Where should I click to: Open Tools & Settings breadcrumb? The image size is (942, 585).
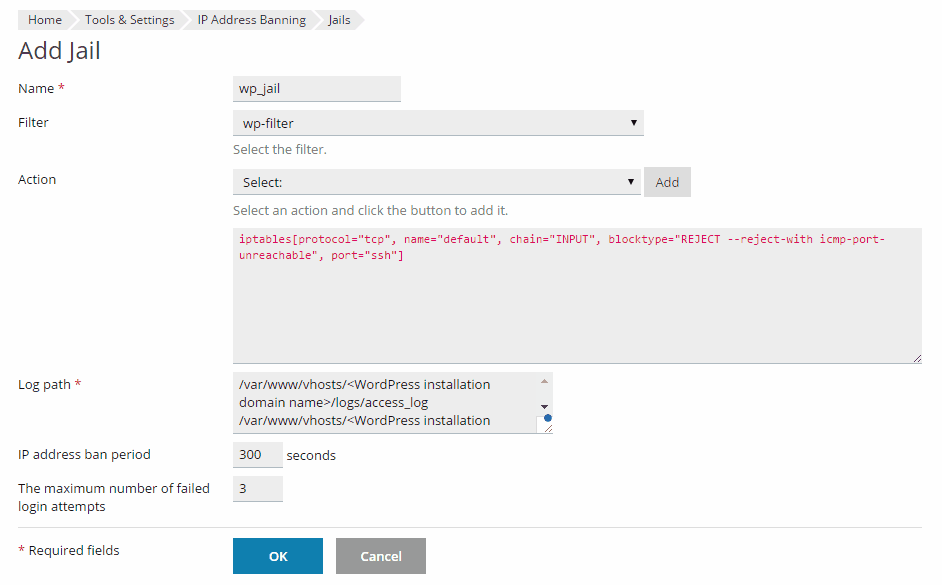coord(129,20)
